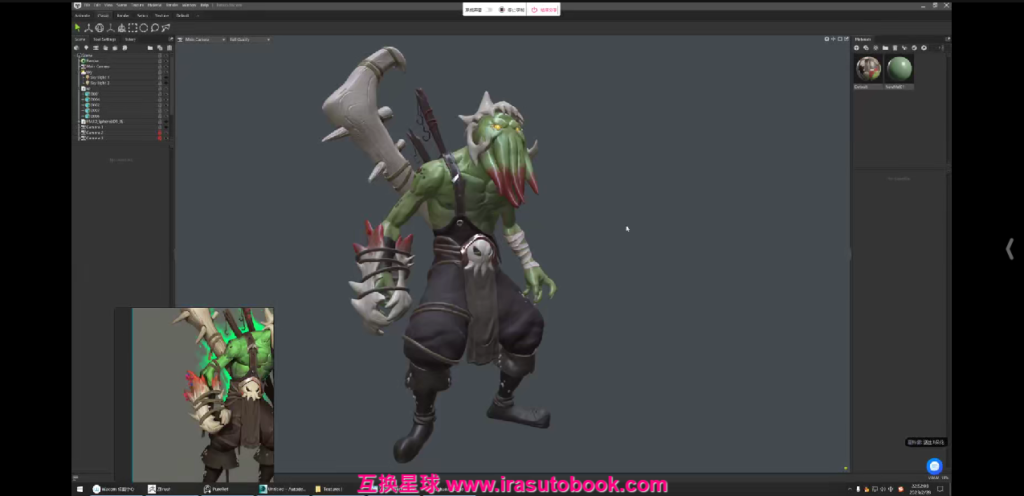Switch to the Texture workspace tab
The height and width of the screenshot is (496, 1024).
[162, 16]
